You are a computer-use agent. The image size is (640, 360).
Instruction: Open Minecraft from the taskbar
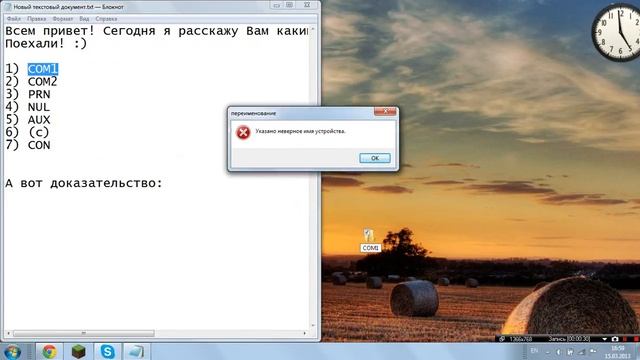78,351
